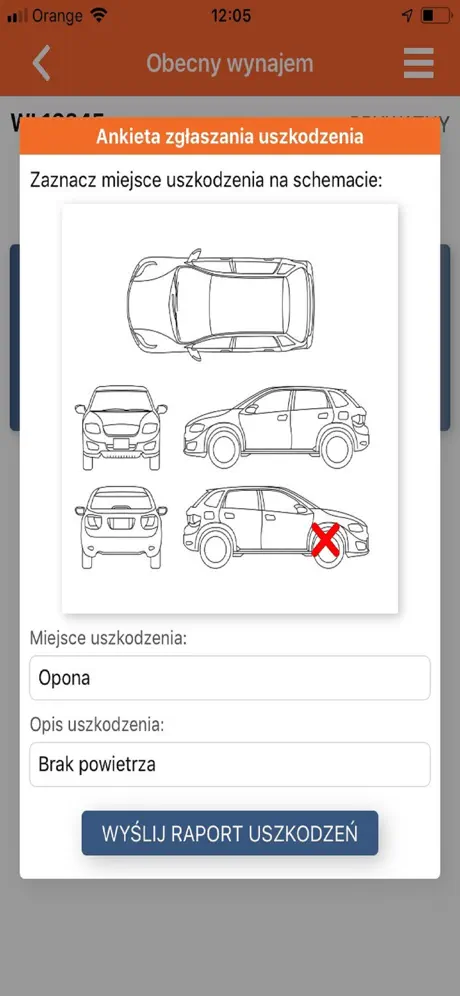Image resolution: width=460 pixels, height=996 pixels.
Task: Select the left-side car view
Action: (276, 427)
